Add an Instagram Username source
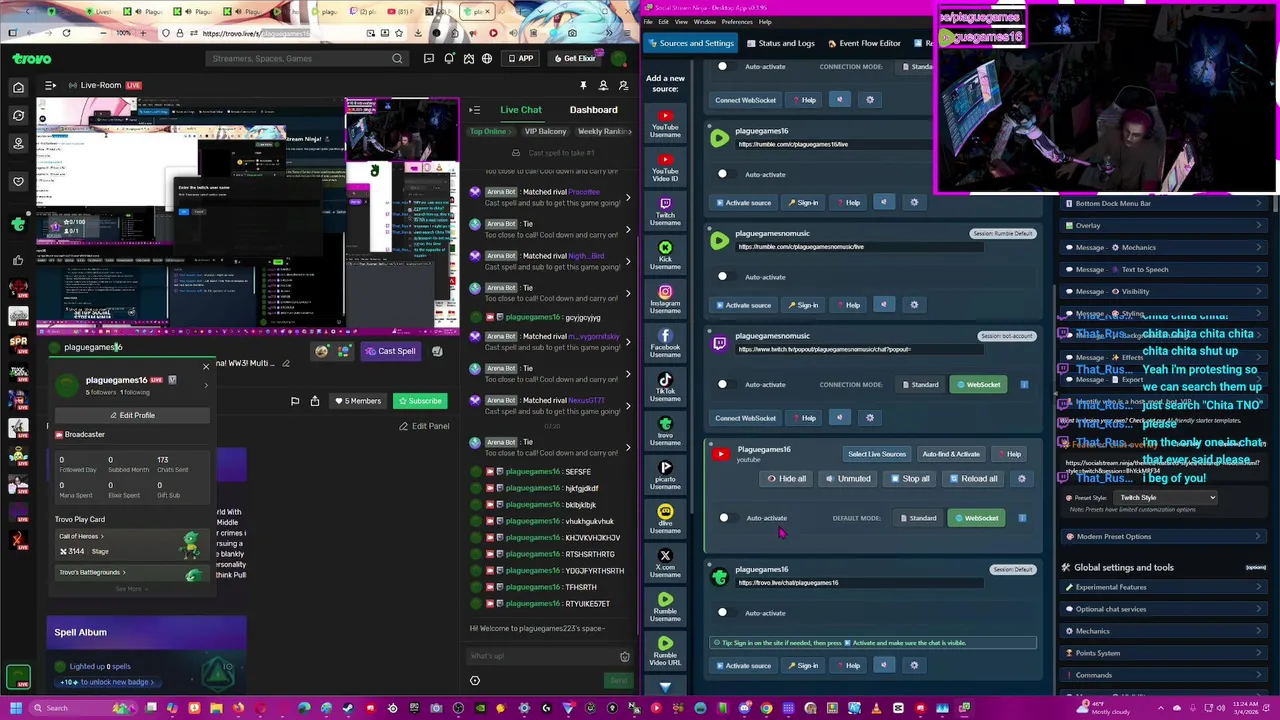 coord(665,298)
